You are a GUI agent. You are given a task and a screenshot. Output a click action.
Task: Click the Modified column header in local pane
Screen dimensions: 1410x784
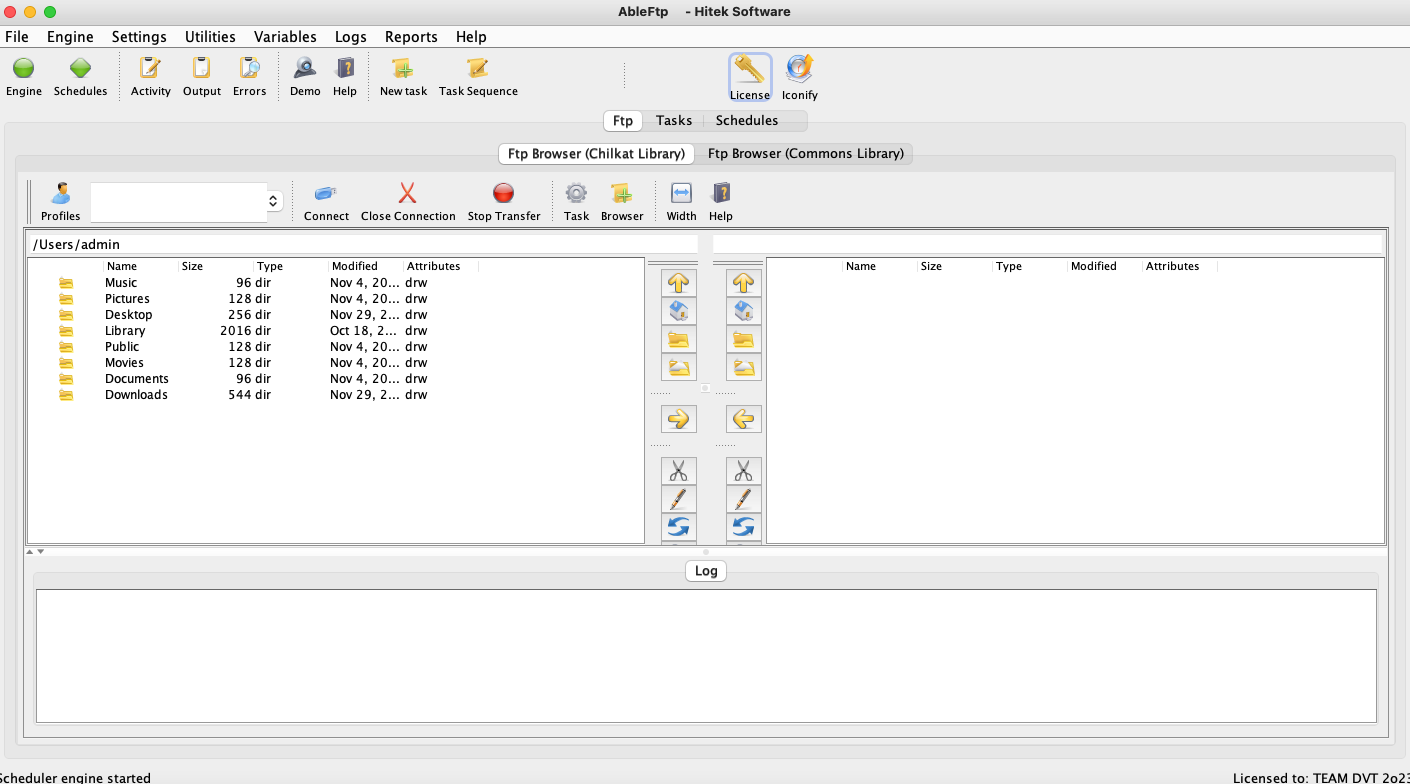[x=355, y=266]
